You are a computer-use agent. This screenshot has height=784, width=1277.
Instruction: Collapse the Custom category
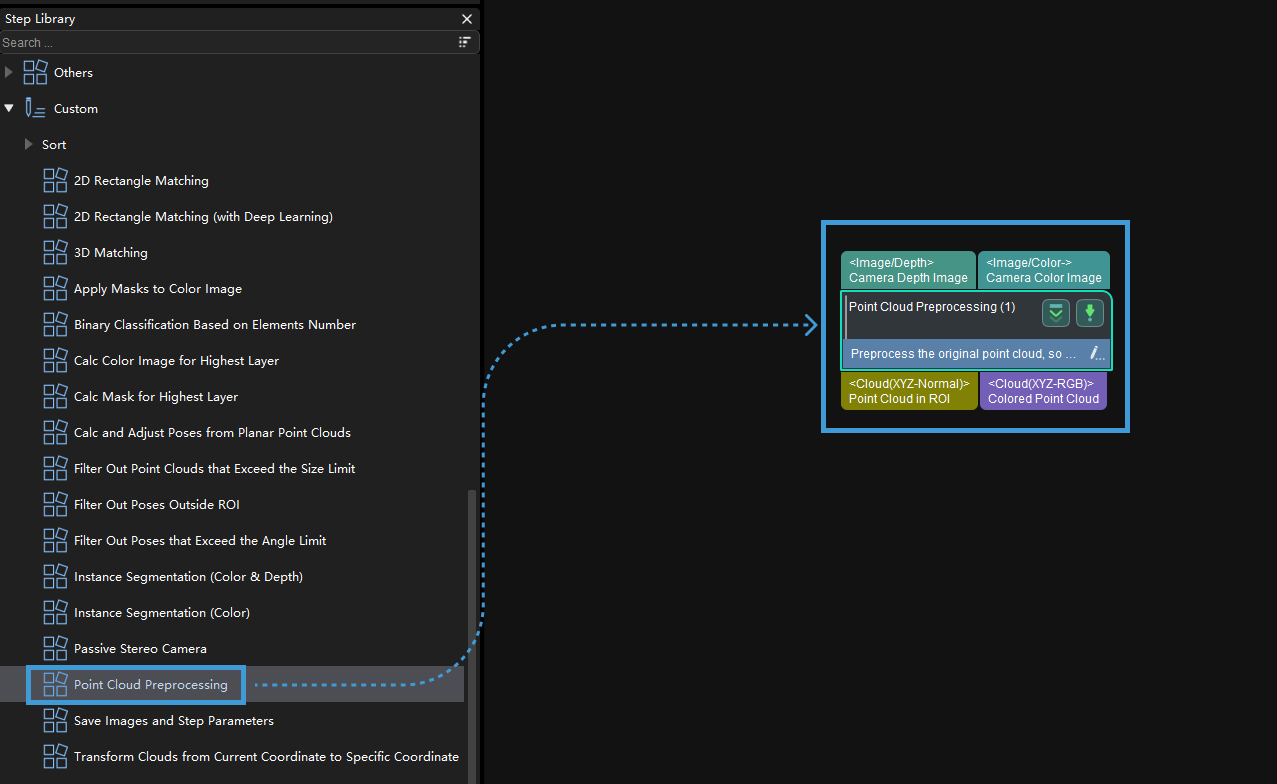point(9,108)
